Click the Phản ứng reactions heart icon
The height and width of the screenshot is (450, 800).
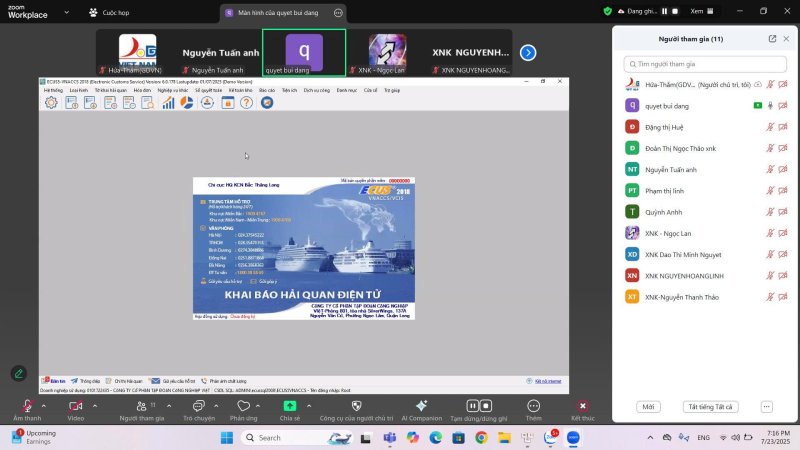(243, 406)
